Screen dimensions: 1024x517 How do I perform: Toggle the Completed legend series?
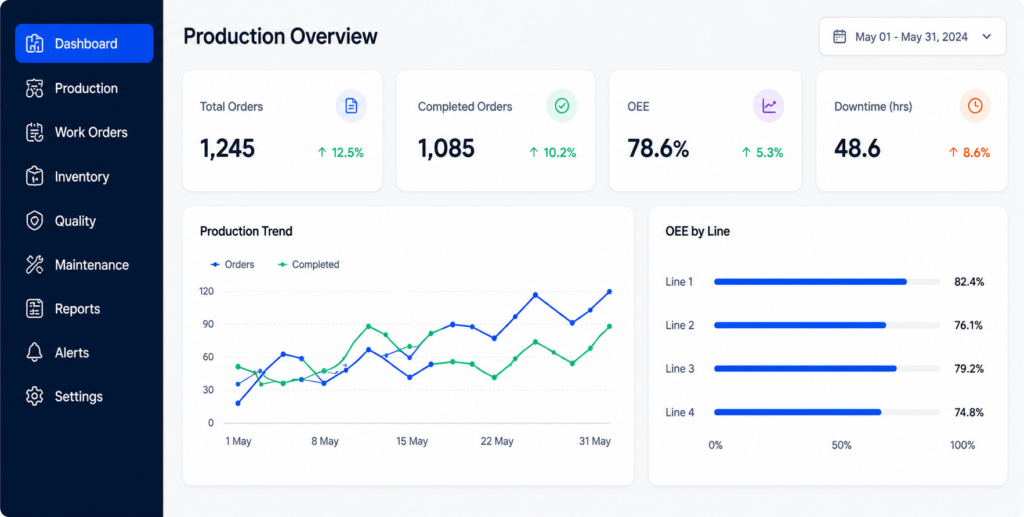pyautogui.click(x=309, y=264)
